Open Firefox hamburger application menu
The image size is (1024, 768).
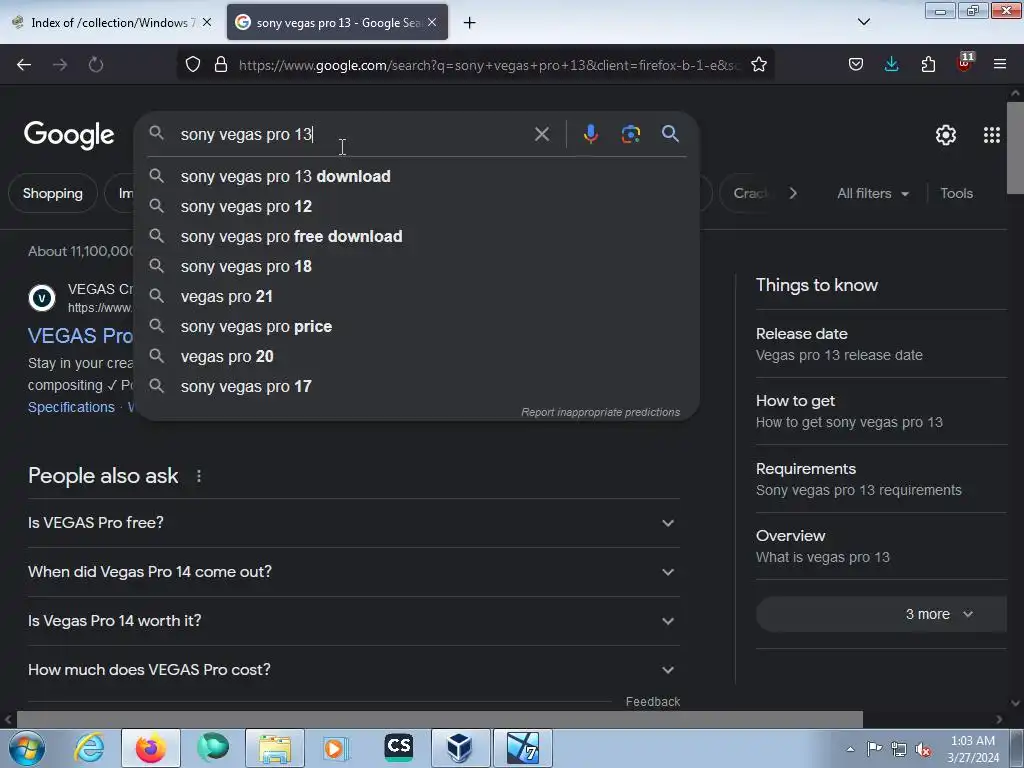pyautogui.click(x=999, y=65)
